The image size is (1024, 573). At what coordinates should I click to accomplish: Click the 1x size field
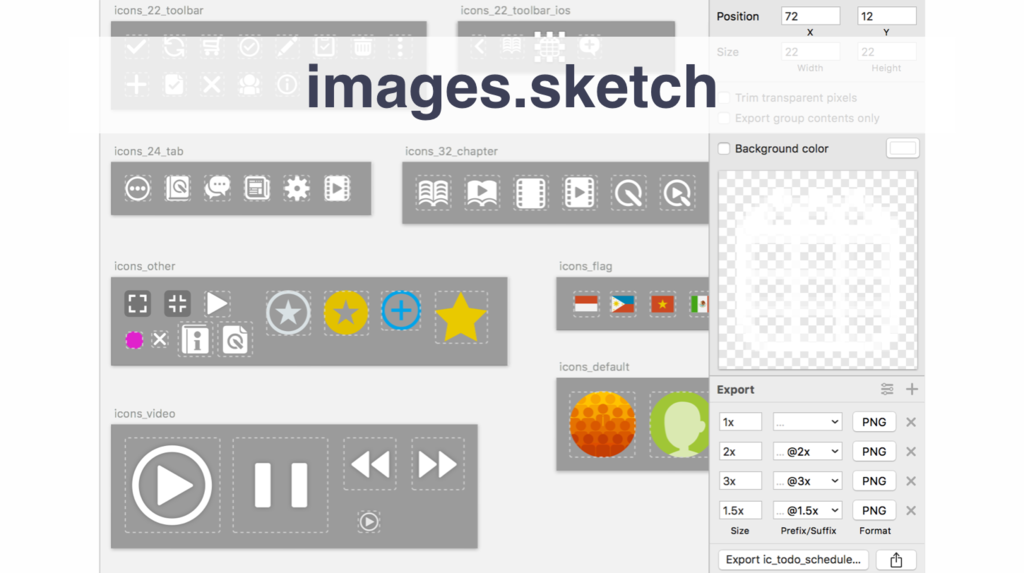tap(740, 422)
